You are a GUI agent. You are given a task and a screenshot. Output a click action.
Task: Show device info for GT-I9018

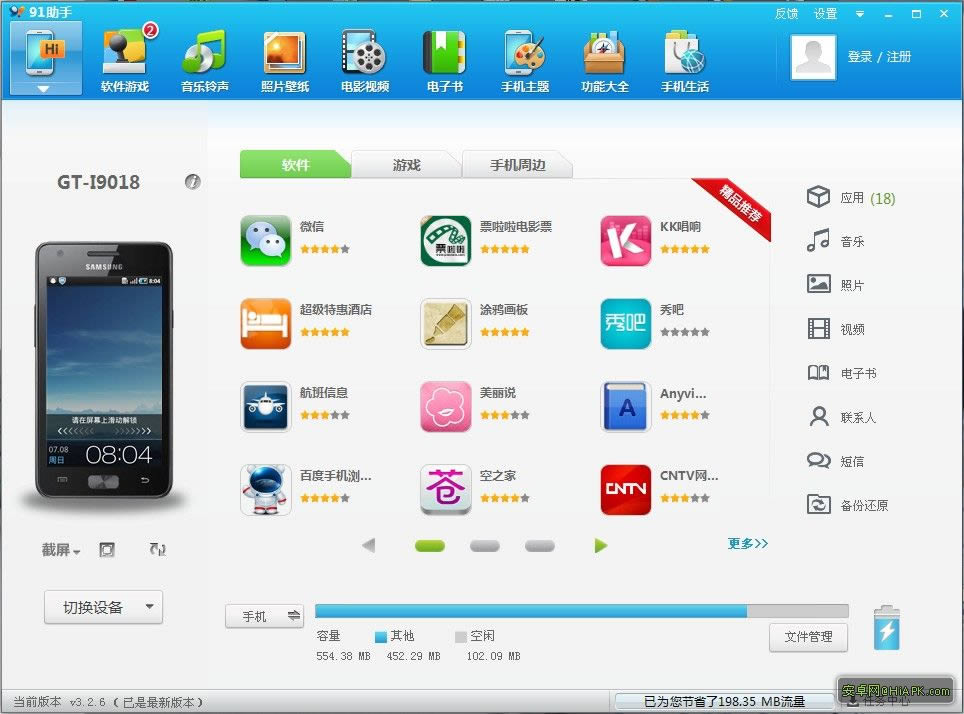pos(192,182)
